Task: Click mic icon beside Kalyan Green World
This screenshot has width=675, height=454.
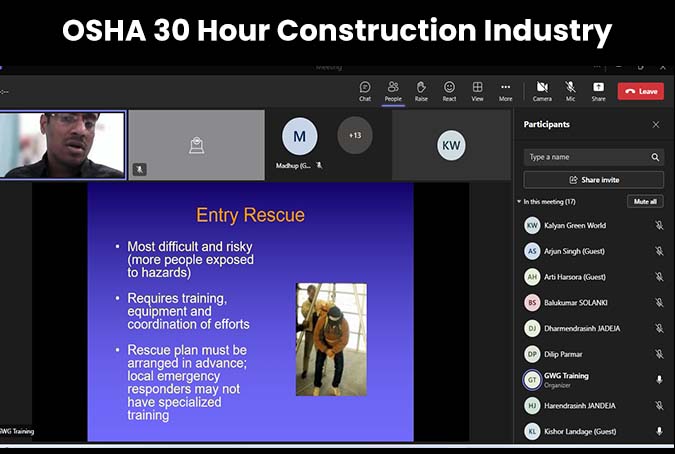Action: (x=659, y=226)
